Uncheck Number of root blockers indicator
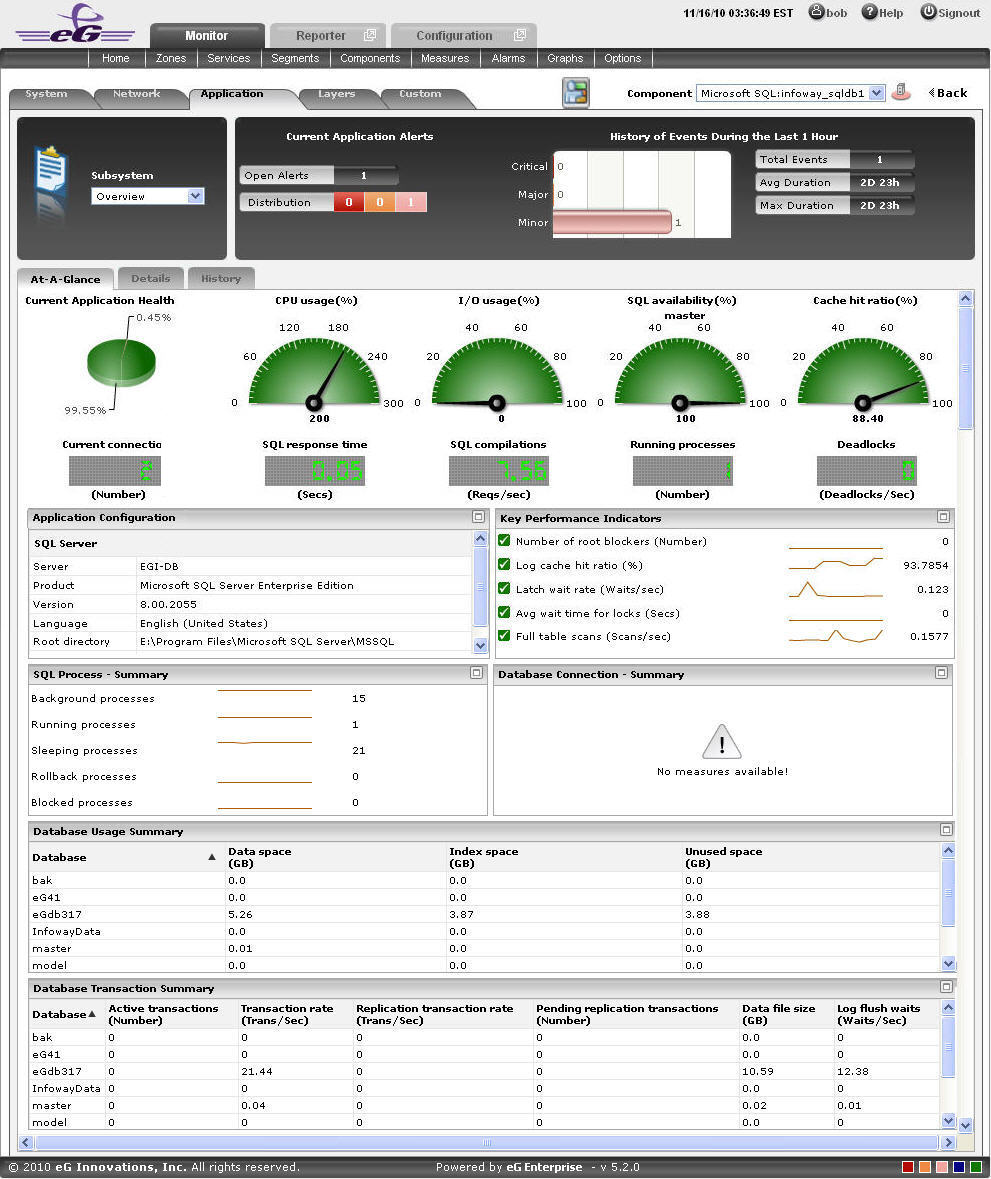The height and width of the screenshot is (1179, 991). [504, 541]
